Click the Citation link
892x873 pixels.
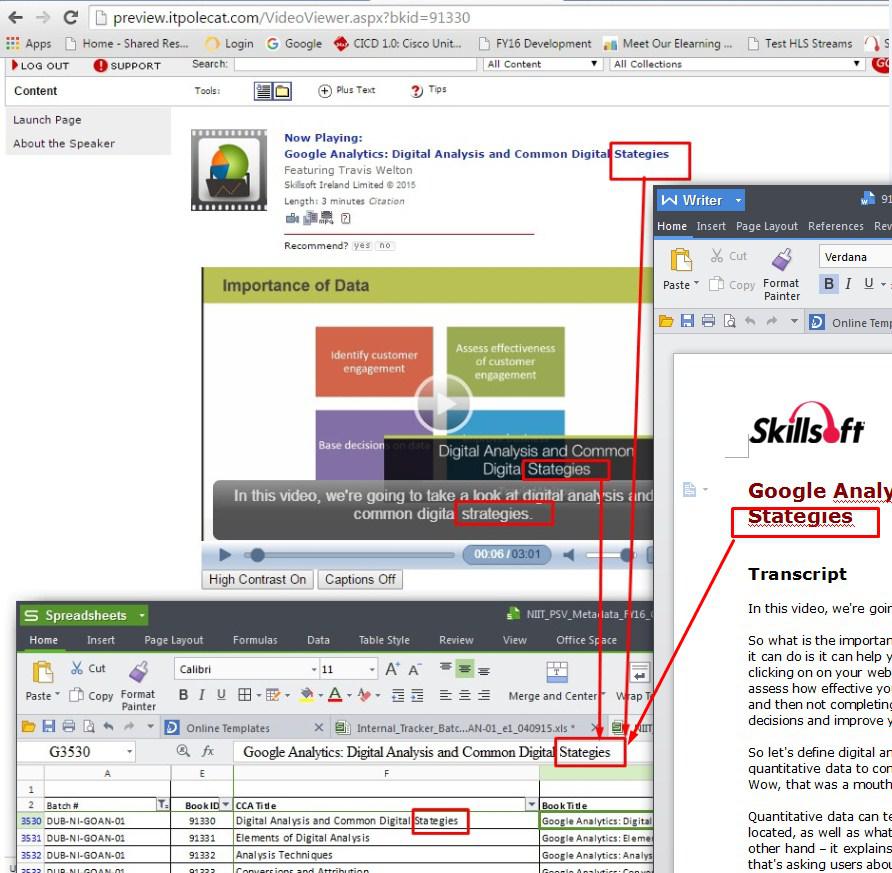click(386, 201)
